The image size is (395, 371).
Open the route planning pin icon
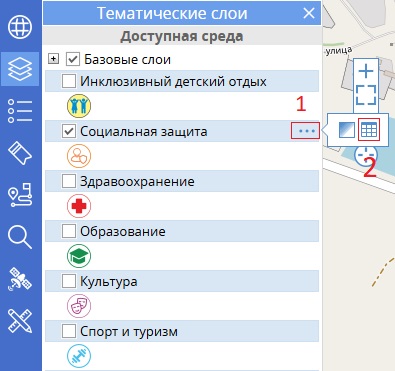tap(20, 195)
